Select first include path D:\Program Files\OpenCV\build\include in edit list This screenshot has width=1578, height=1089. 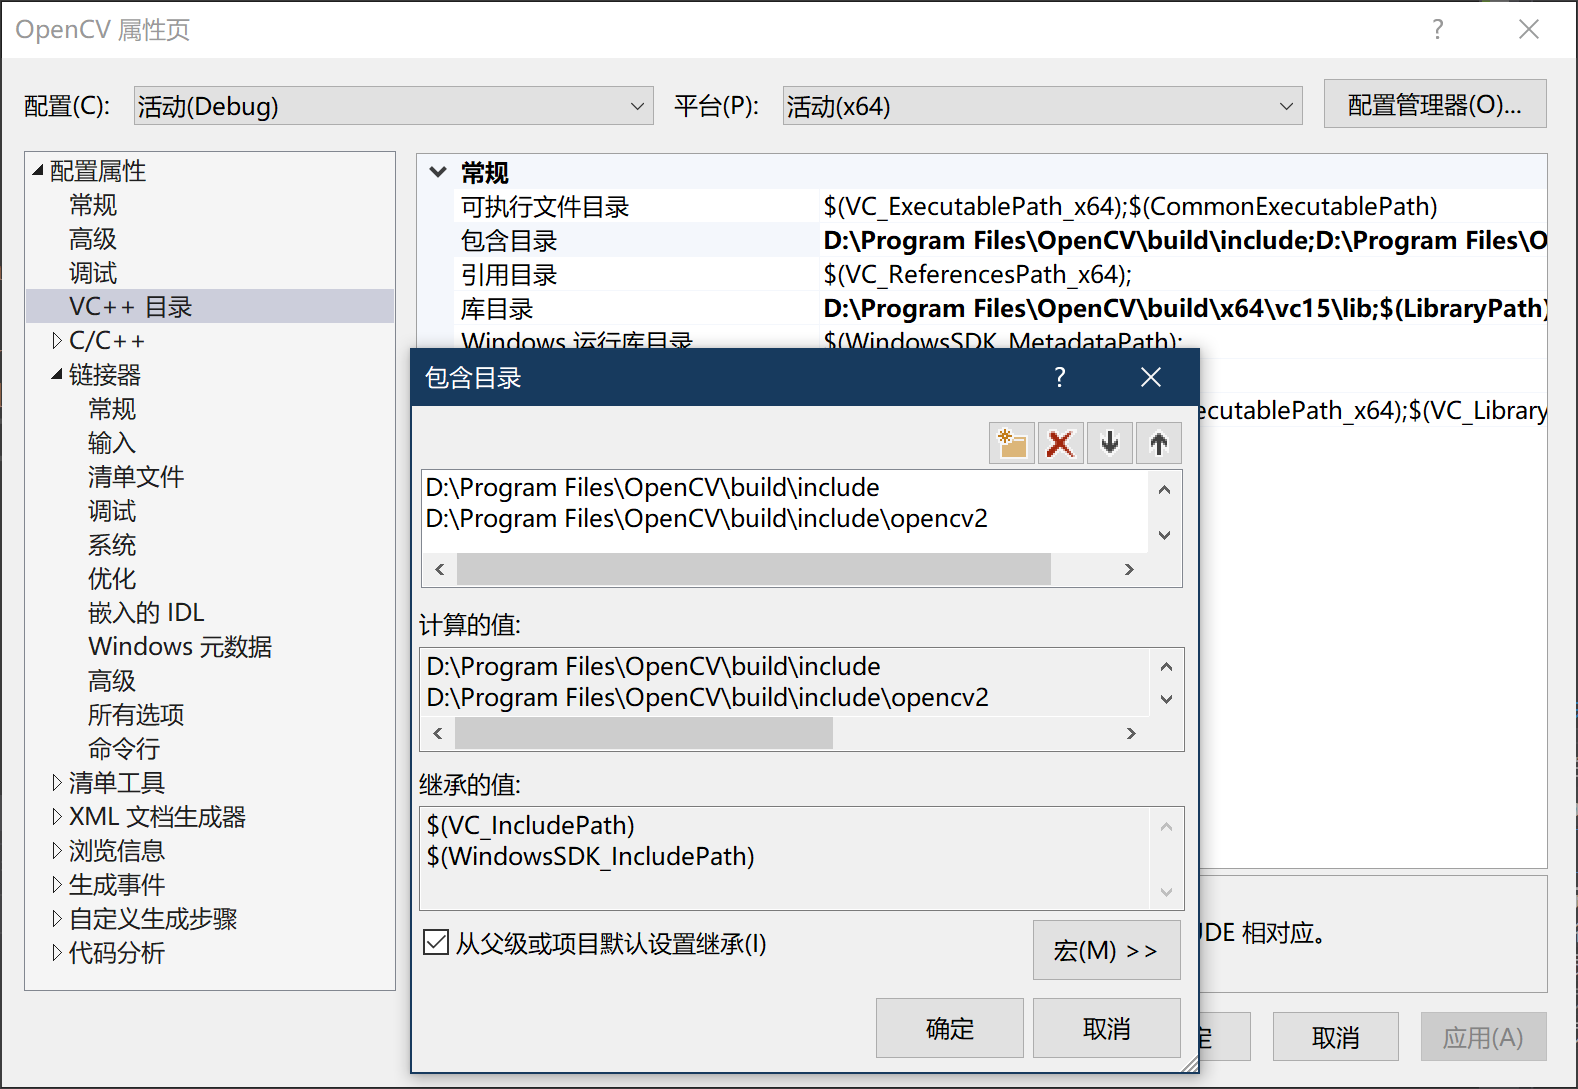[653, 487]
